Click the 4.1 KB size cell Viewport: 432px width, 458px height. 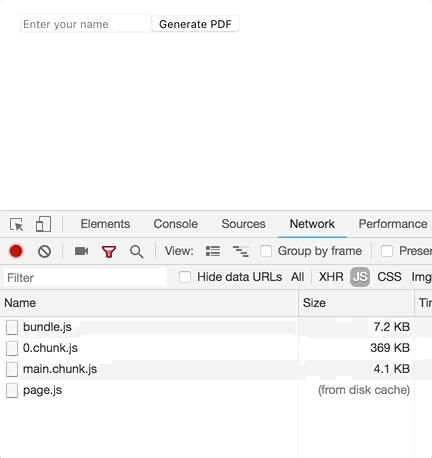[x=392, y=369]
